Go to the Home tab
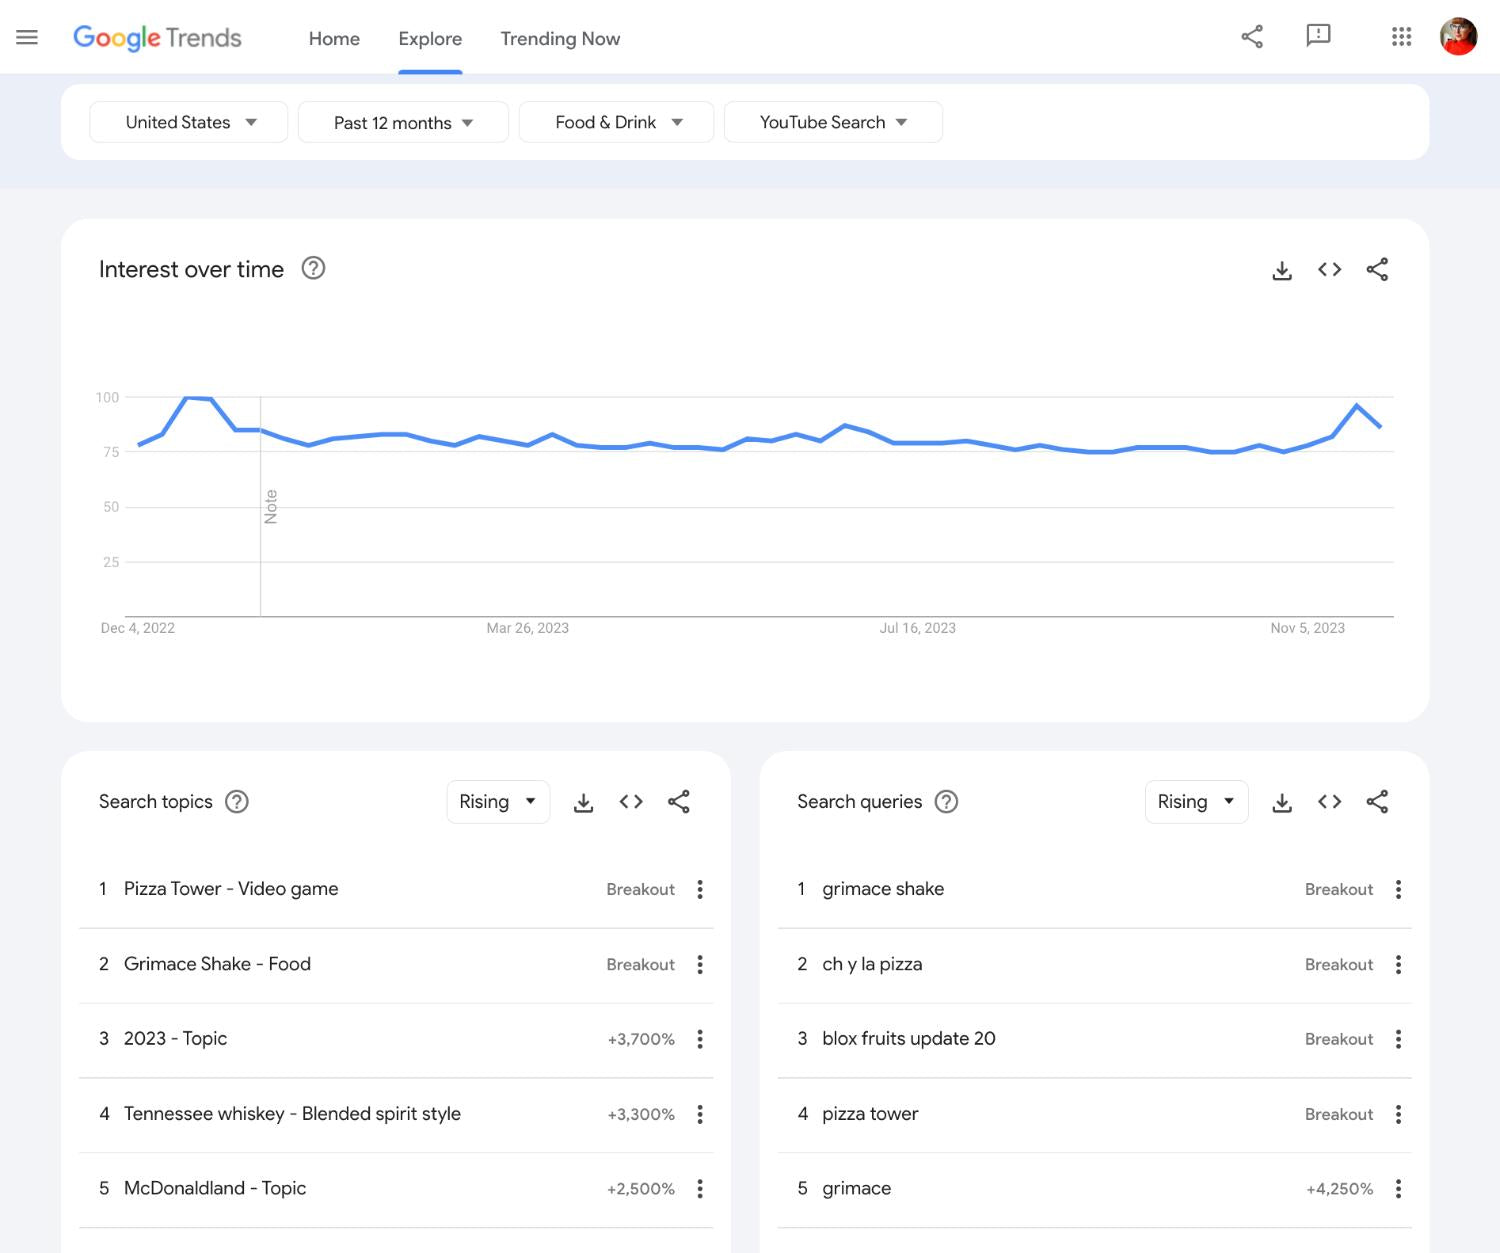 pos(334,38)
